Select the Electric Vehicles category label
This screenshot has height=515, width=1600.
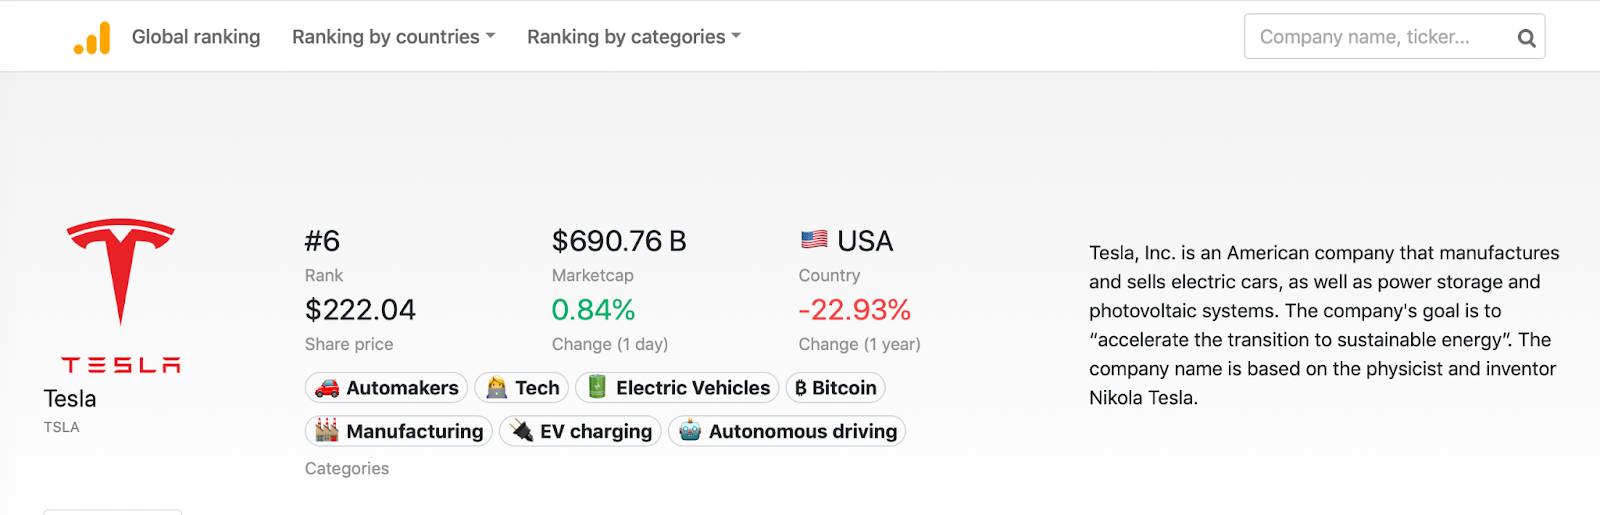692,388
